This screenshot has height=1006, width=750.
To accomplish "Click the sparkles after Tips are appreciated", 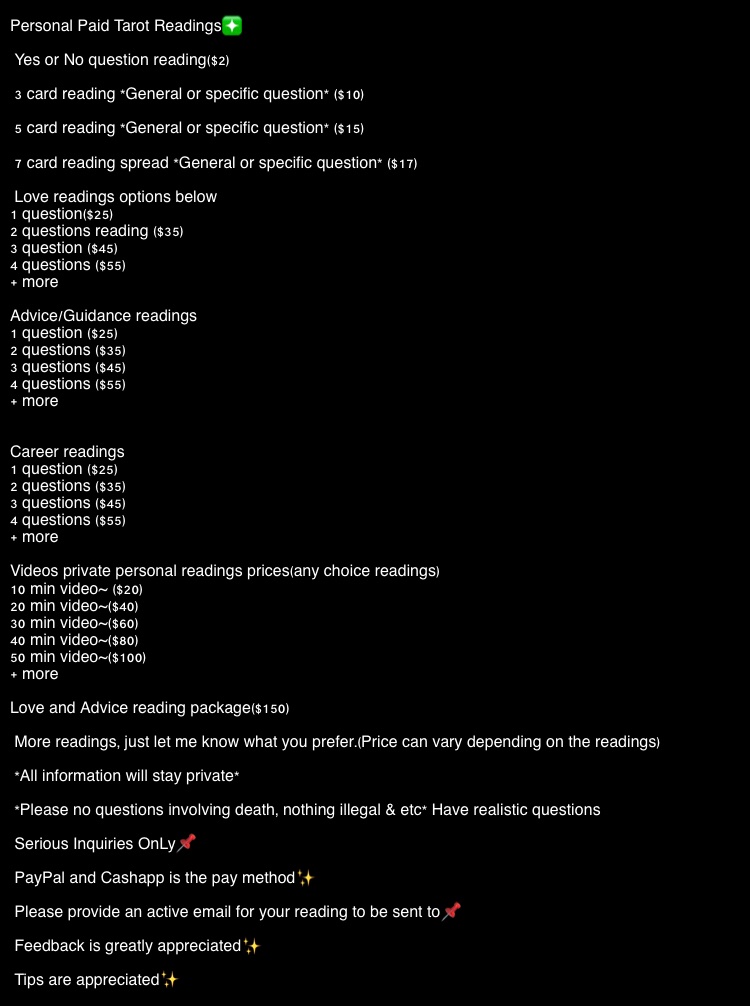I will [x=169, y=979].
